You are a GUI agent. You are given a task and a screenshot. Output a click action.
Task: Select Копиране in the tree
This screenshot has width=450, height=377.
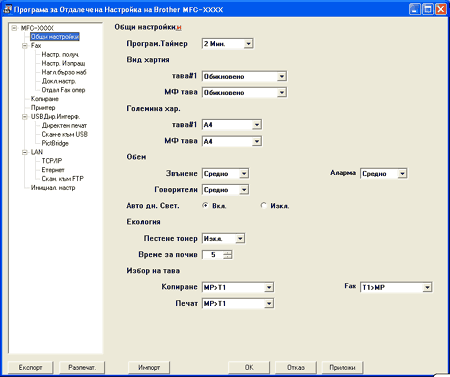(45, 99)
